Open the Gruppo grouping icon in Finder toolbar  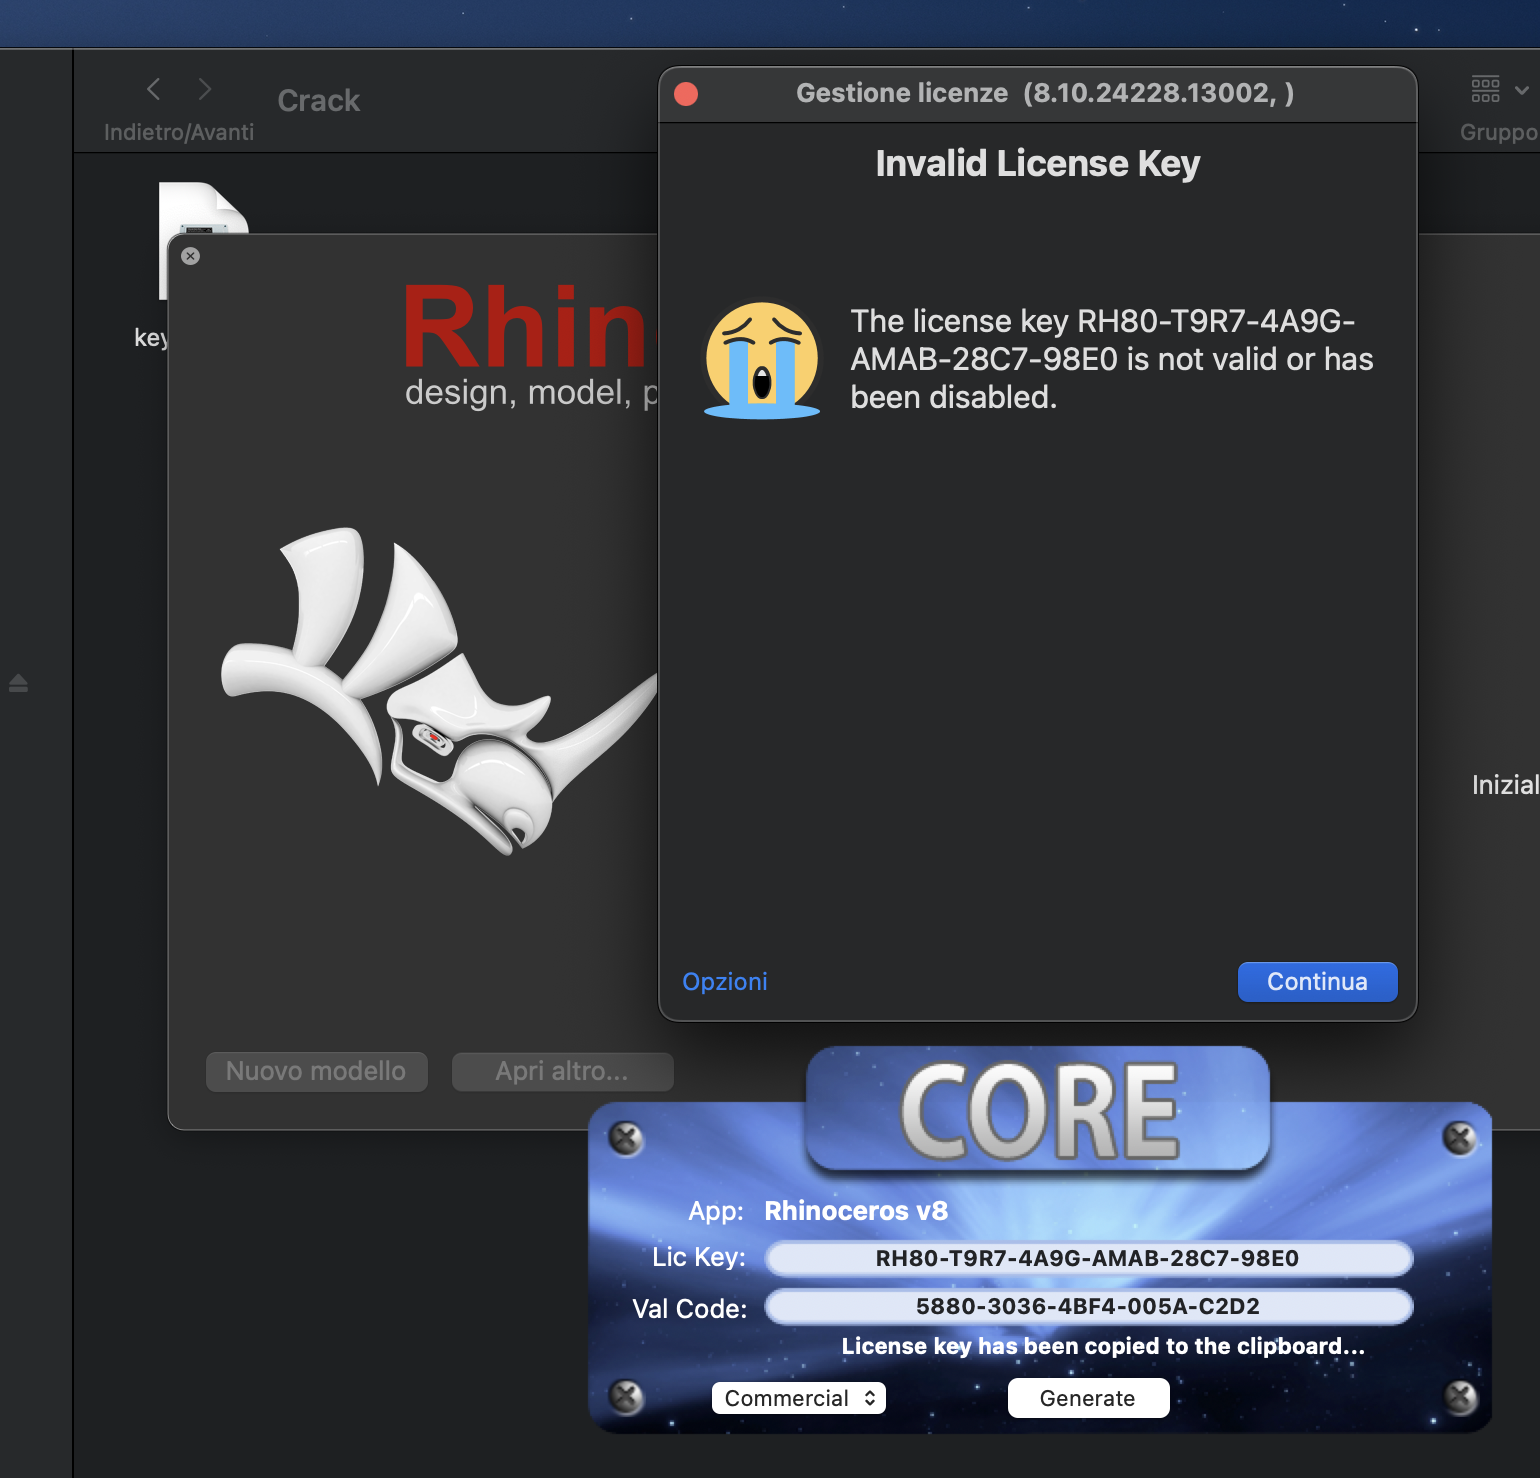[x=1485, y=89]
